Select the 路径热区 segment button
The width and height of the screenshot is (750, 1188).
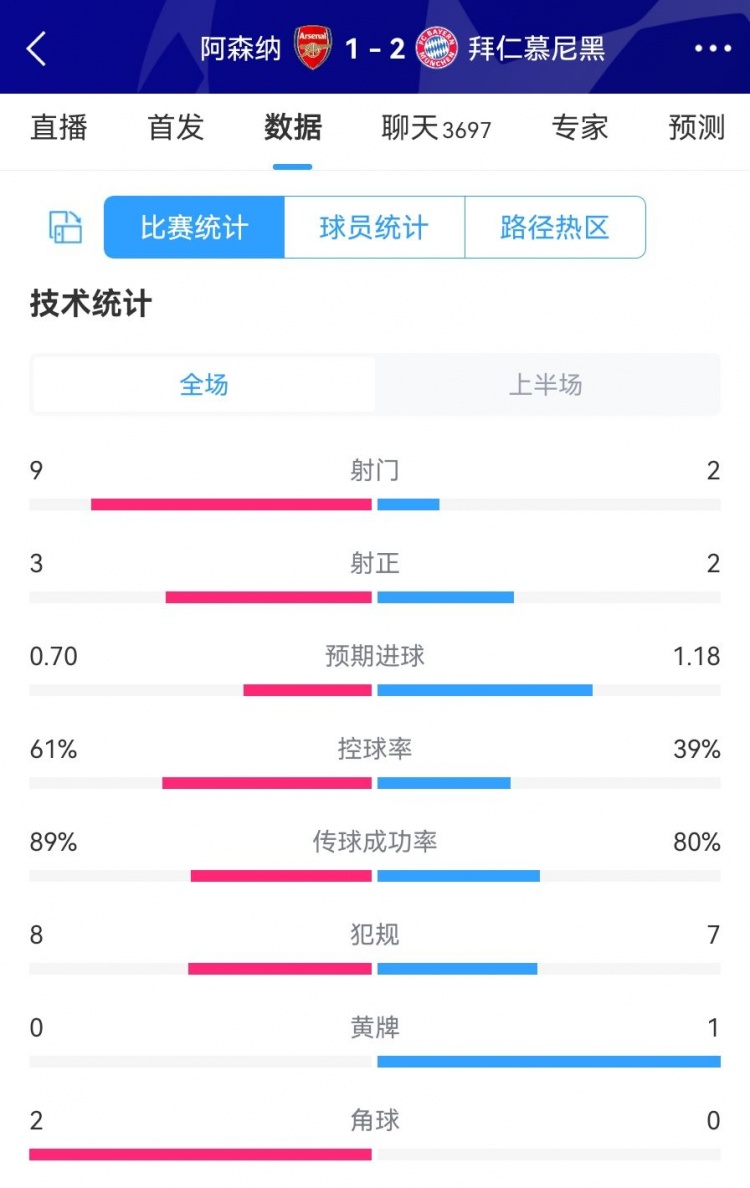555,227
